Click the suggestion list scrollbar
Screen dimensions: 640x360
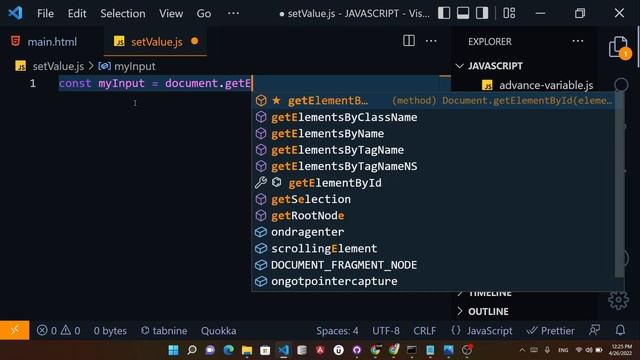click(x=619, y=184)
